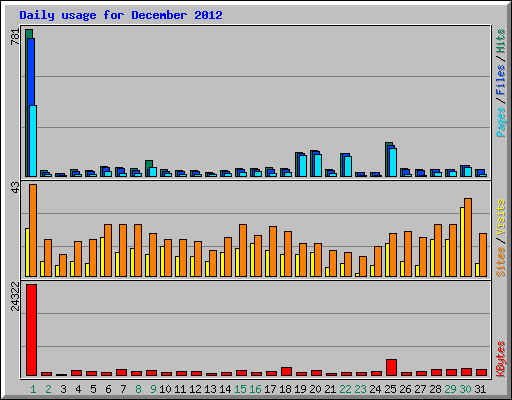Image resolution: width=512 pixels, height=400 pixels.
Task: Click day label '16' on the x-axis
Action: tap(255, 389)
